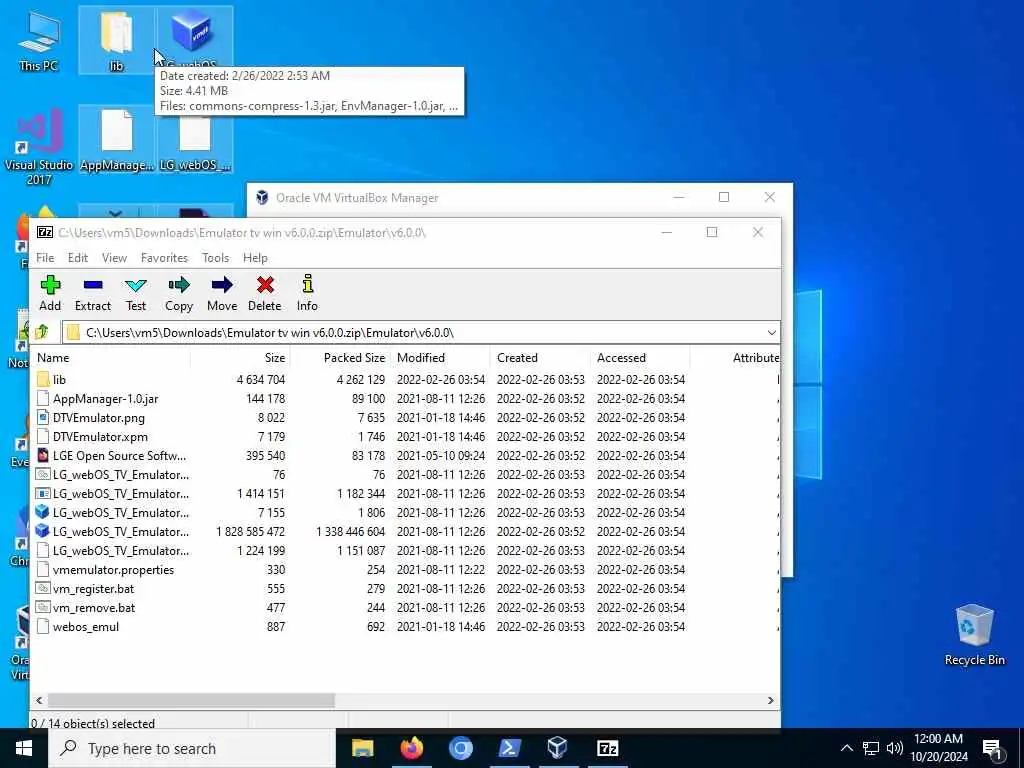
Task: Open the volume control tray icon
Action: pyautogui.click(x=895, y=748)
